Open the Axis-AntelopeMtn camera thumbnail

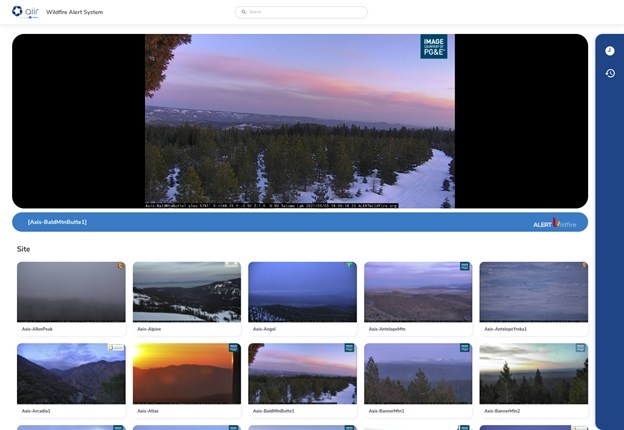pos(417,292)
